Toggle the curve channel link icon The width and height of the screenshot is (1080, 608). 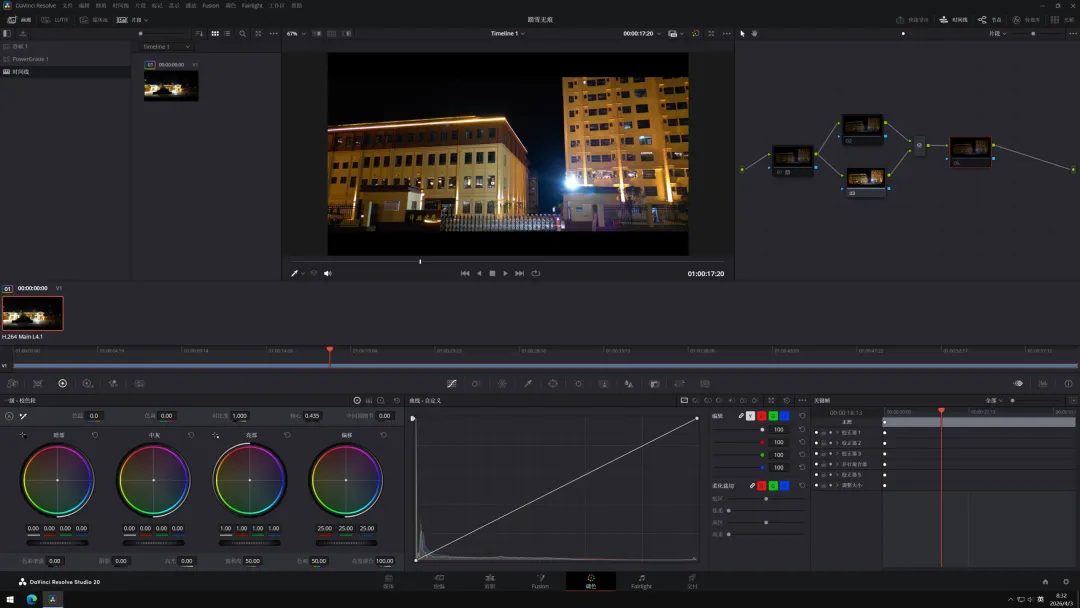(x=741, y=415)
